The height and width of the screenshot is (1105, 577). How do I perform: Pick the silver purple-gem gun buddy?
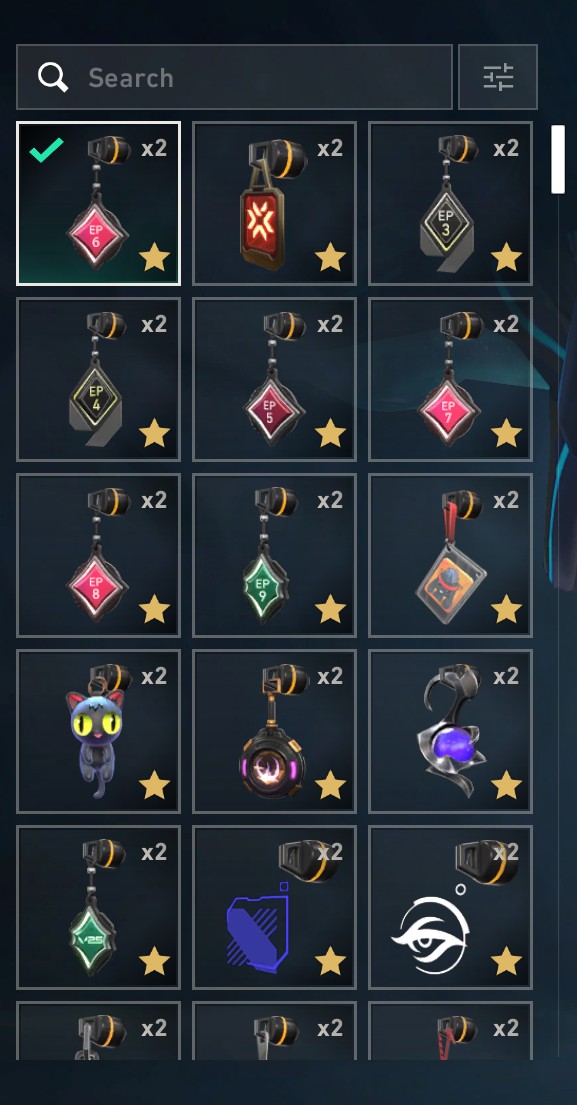click(x=450, y=731)
